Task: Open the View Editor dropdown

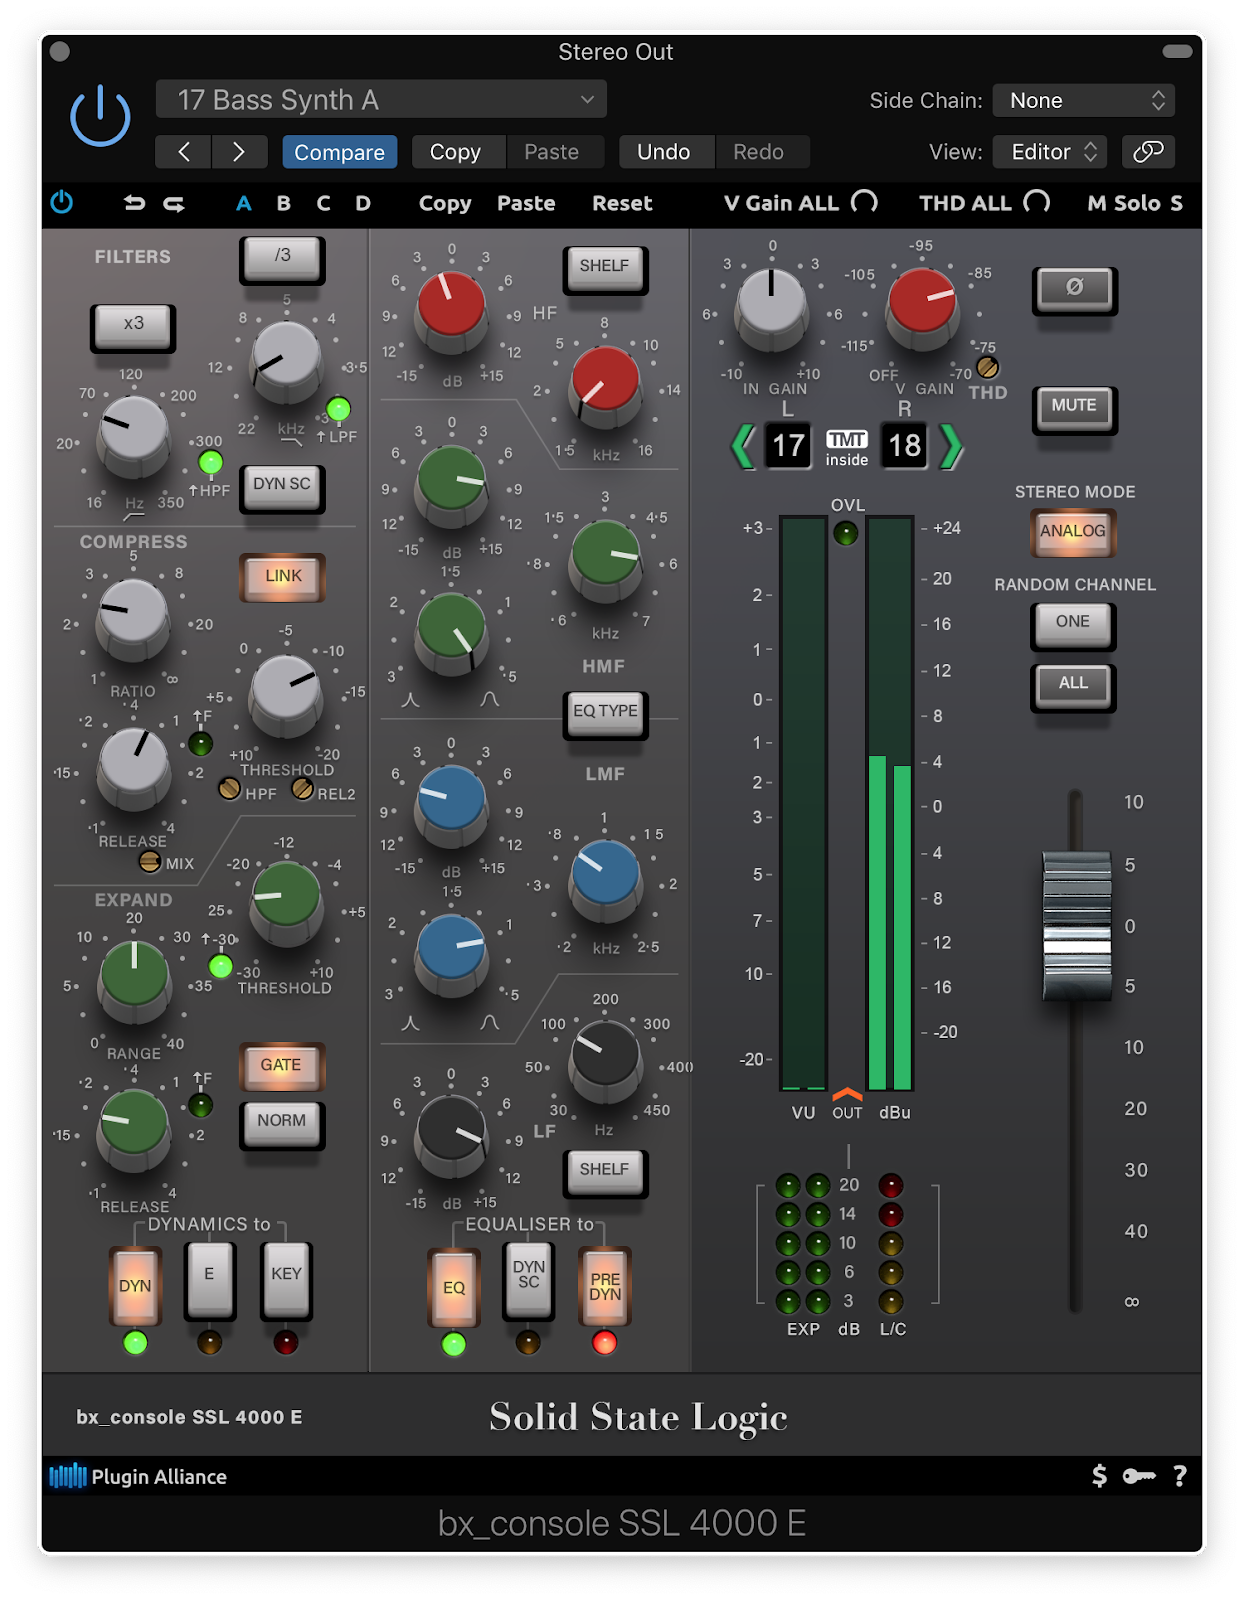Action: click(1050, 152)
